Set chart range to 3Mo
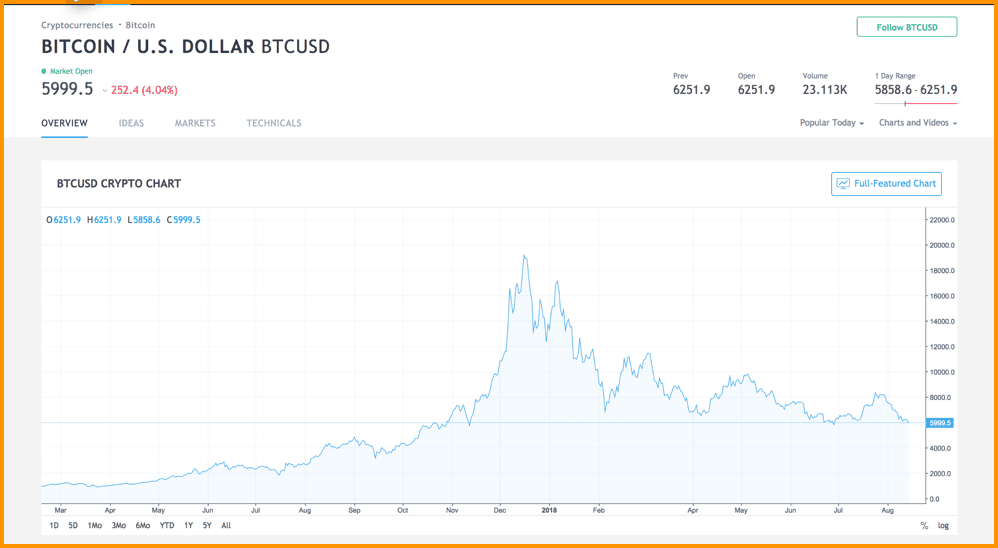Image resolution: width=998 pixels, height=548 pixels. (x=118, y=526)
